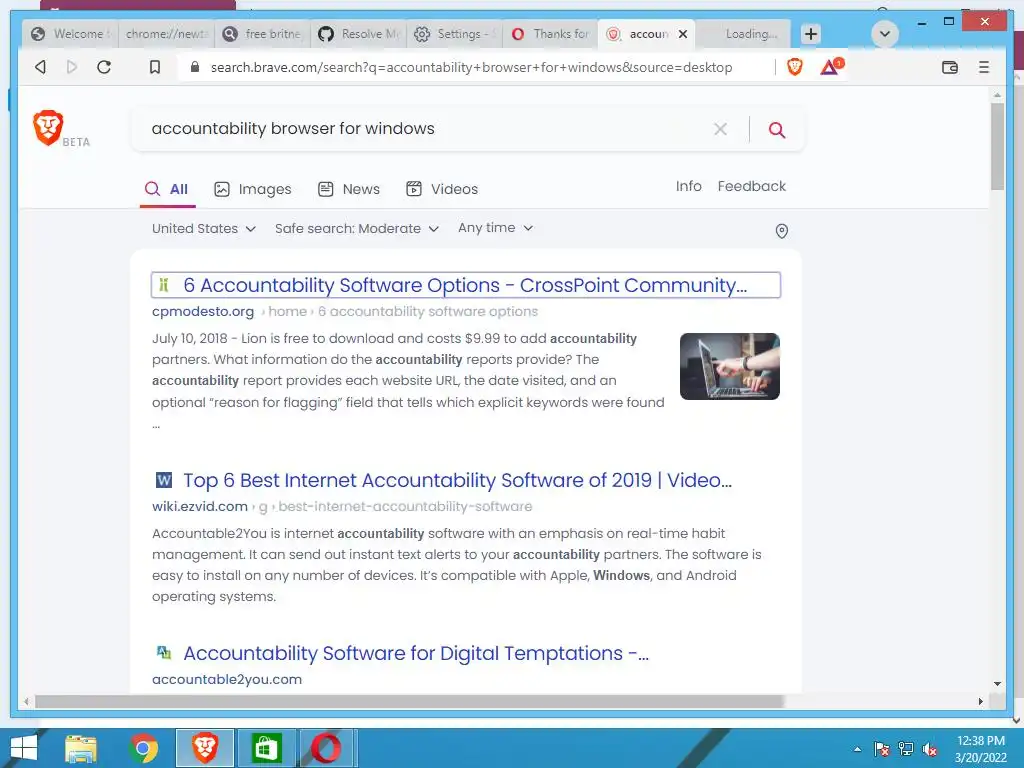Open Brave Shields lion icon in address bar
This screenshot has height=768, width=1024.
pos(795,67)
